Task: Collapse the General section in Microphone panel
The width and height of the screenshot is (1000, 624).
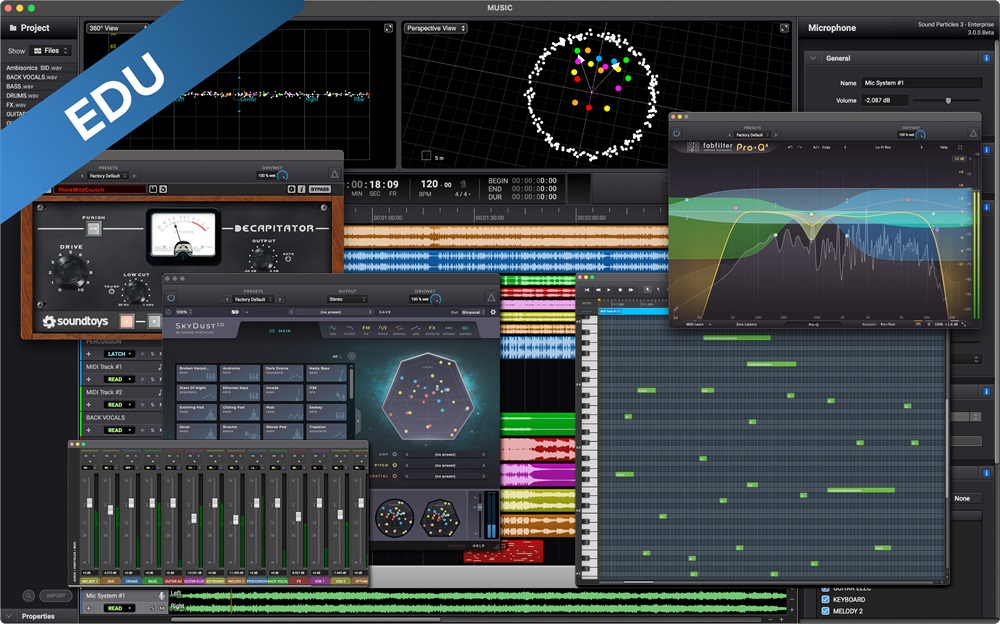Action: coord(813,58)
